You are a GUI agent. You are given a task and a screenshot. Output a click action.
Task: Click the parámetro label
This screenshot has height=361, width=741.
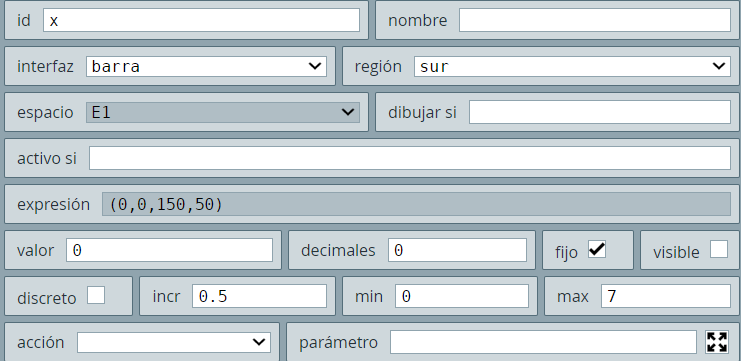click(x=338, y=343)
